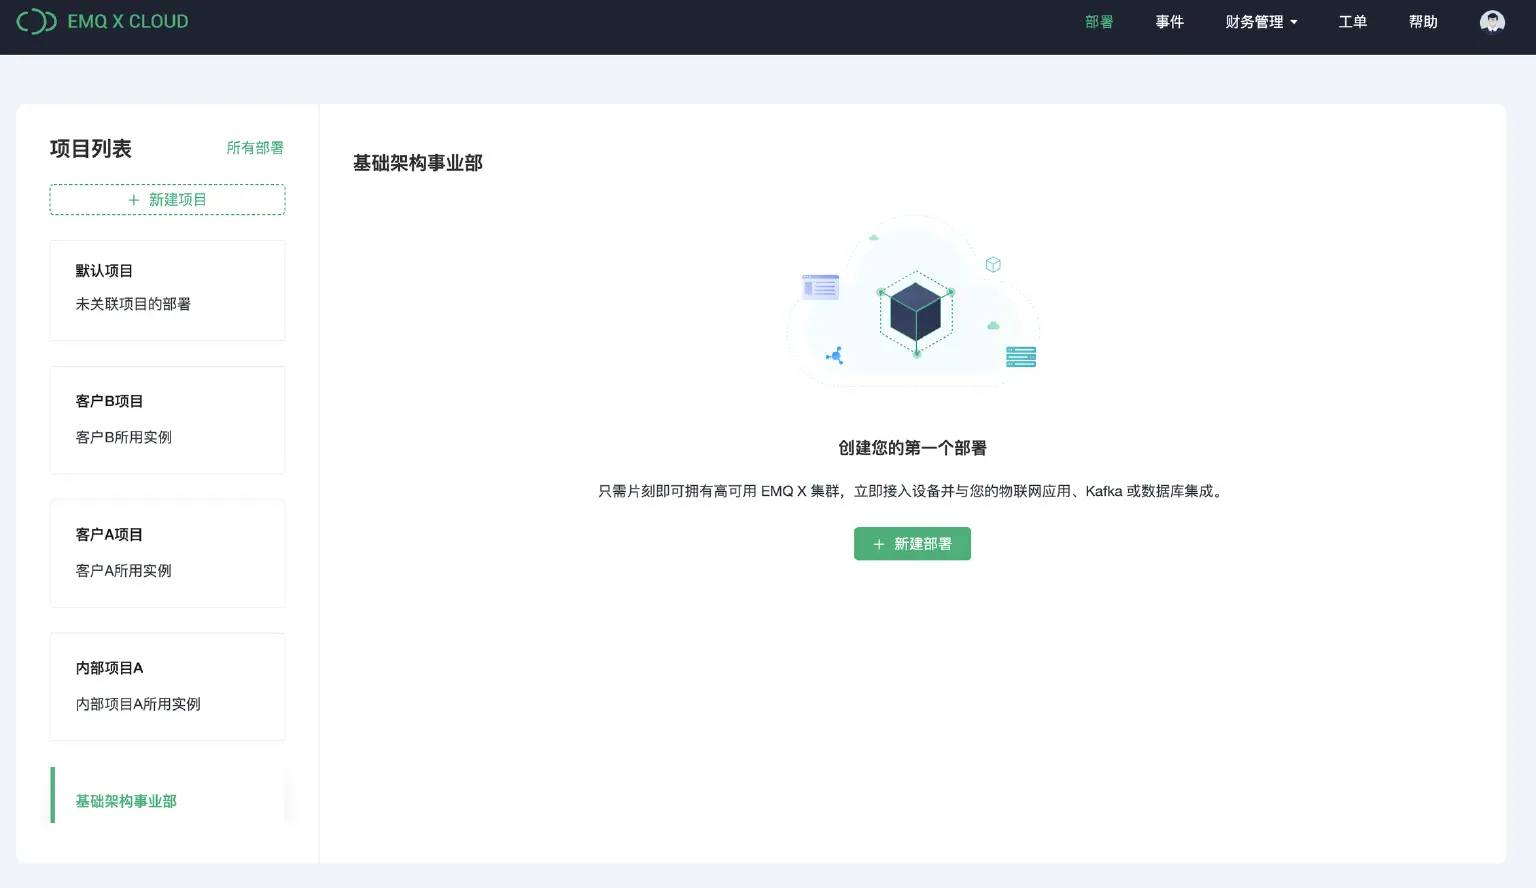This screenshot has width=1536, height=888.
Task: Click the plus icon on 新建项目 button
Action: 133,200
